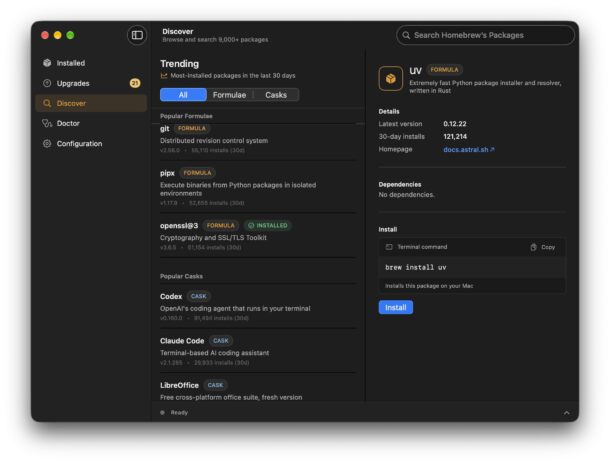610x463 pixels.
Task: Toggle the sidebar visibility icon
Action: (137, 35)
